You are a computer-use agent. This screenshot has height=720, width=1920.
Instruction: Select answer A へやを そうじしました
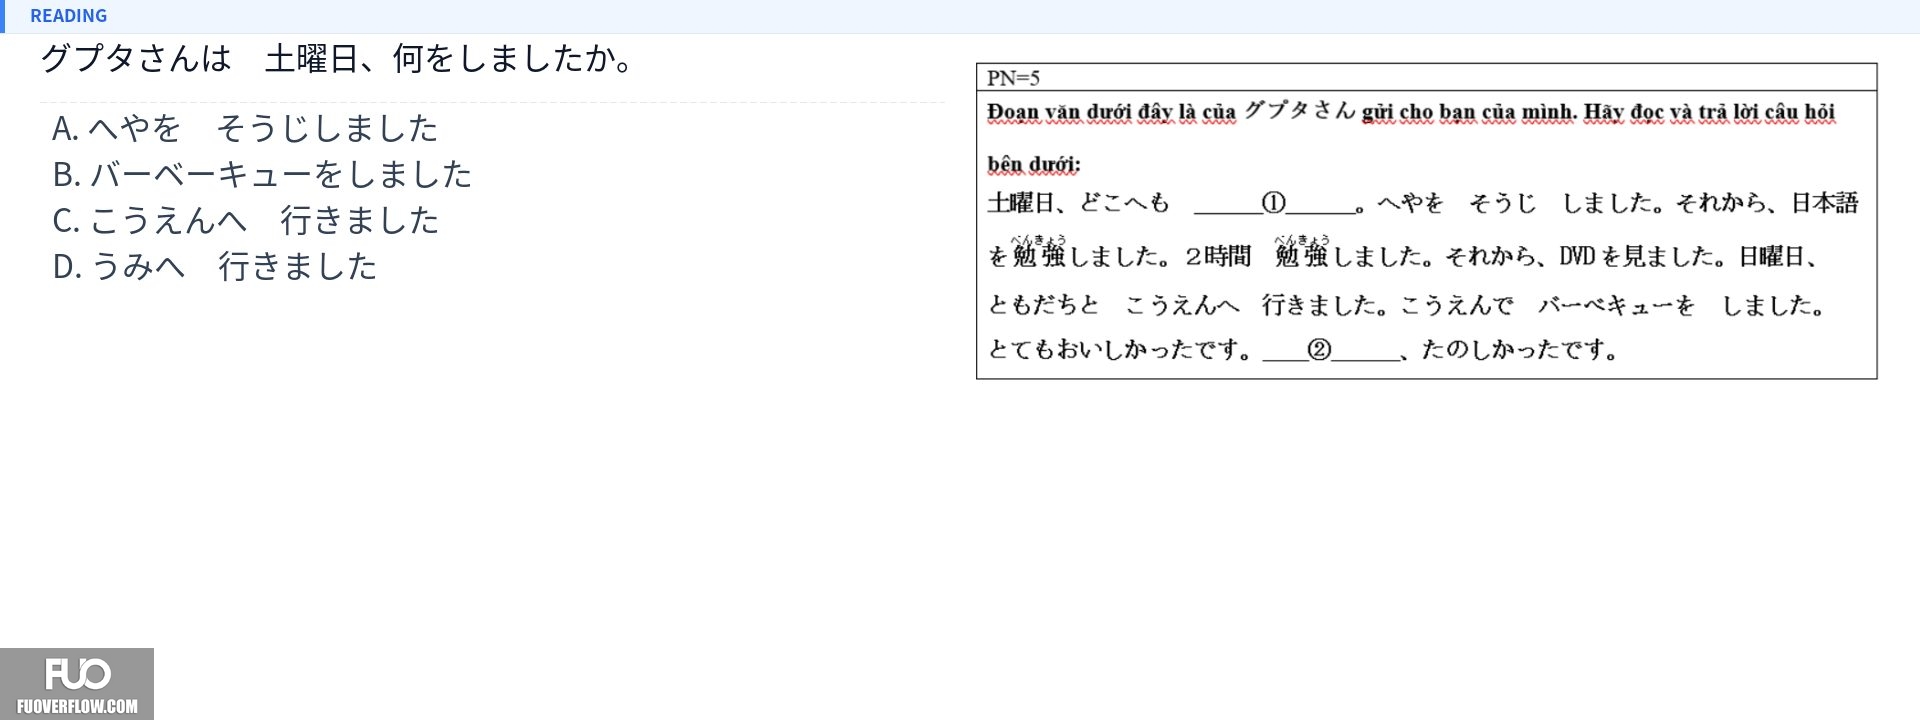[245, 128]
